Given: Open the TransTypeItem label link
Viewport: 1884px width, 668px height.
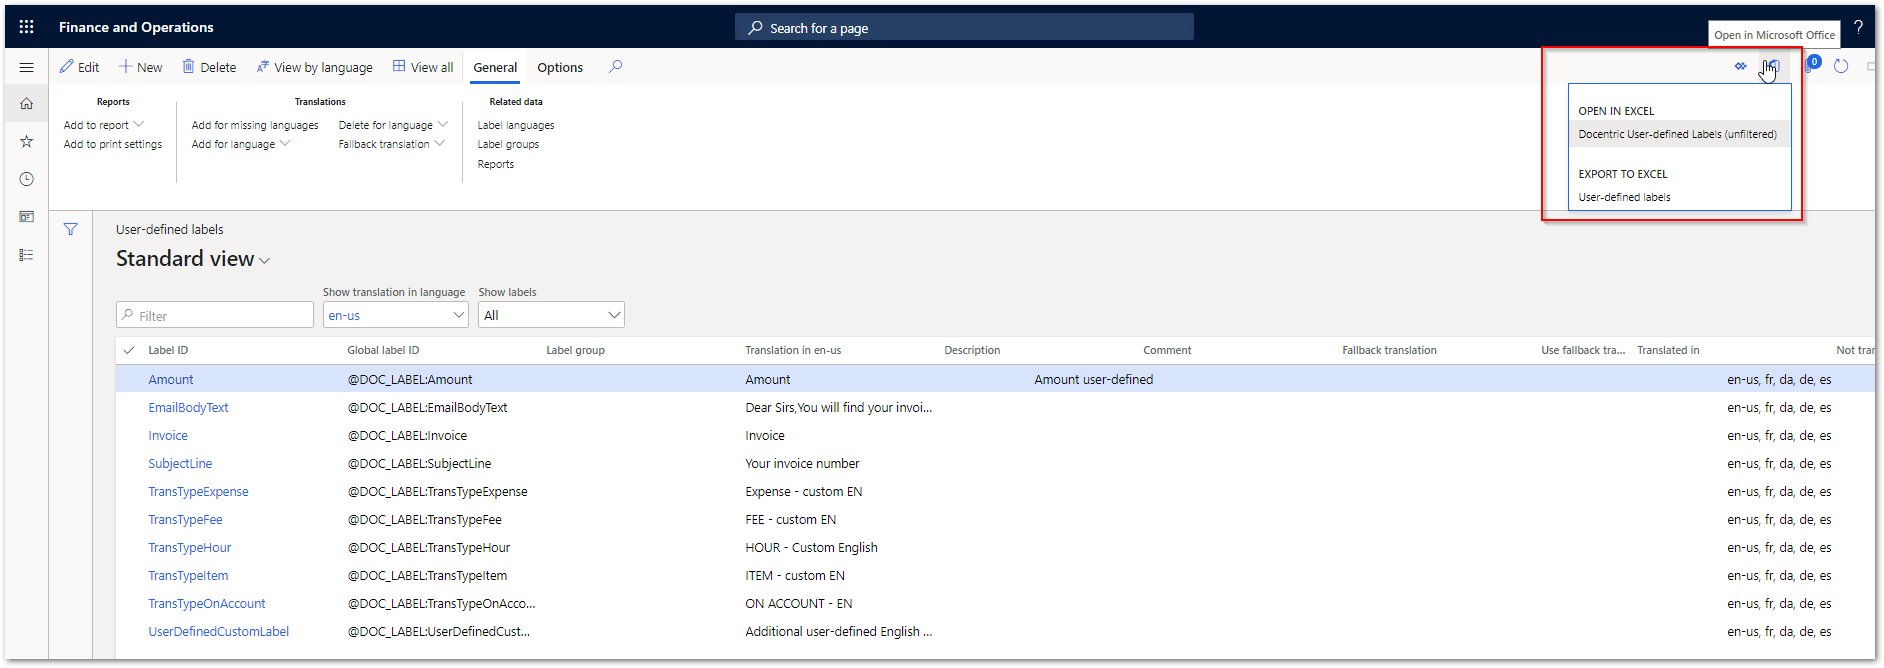Looking at the screenshot, I should (x=188, y=575).
